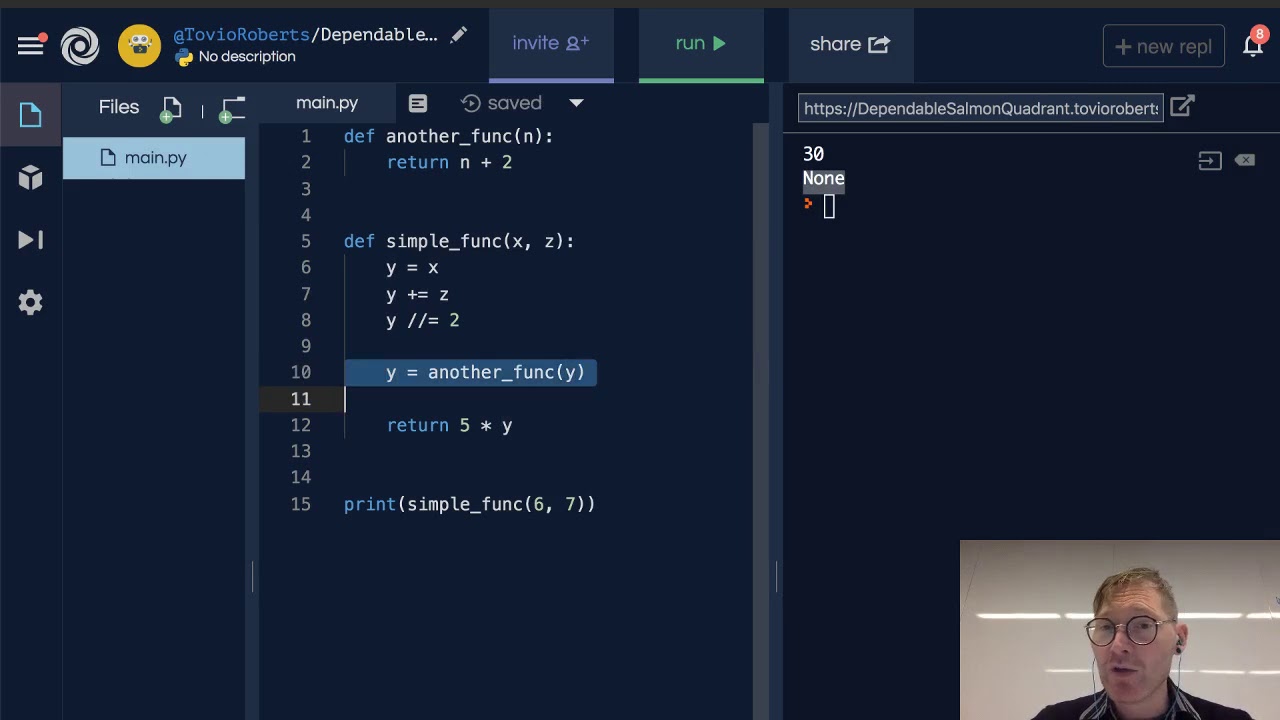Image resolution: width=1280 pixels, height=720 pixels.
Task: Click the share button
Action: (850, 44)
